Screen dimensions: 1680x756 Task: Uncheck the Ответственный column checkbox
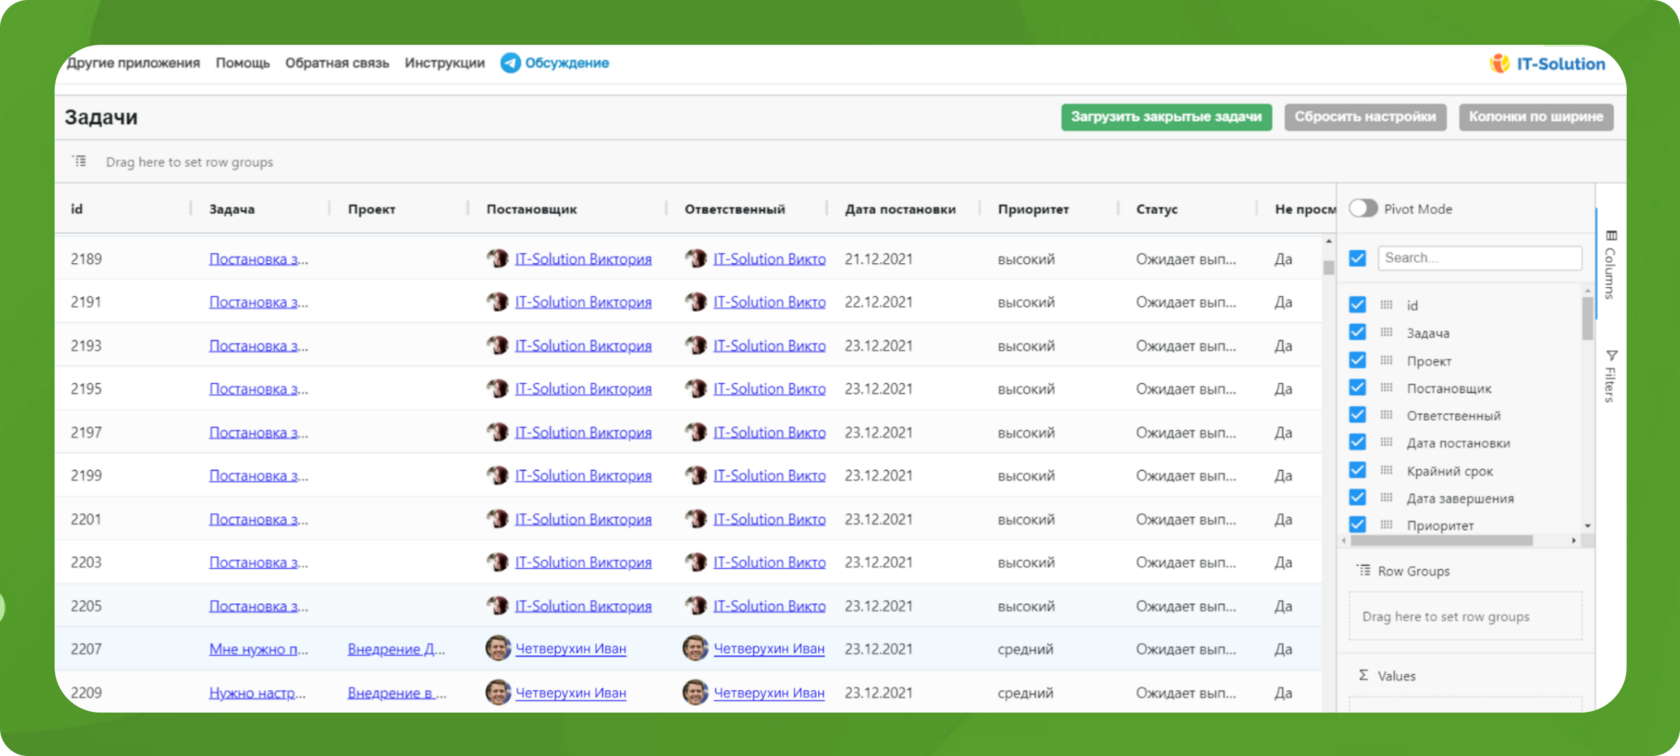[1357, 415]
